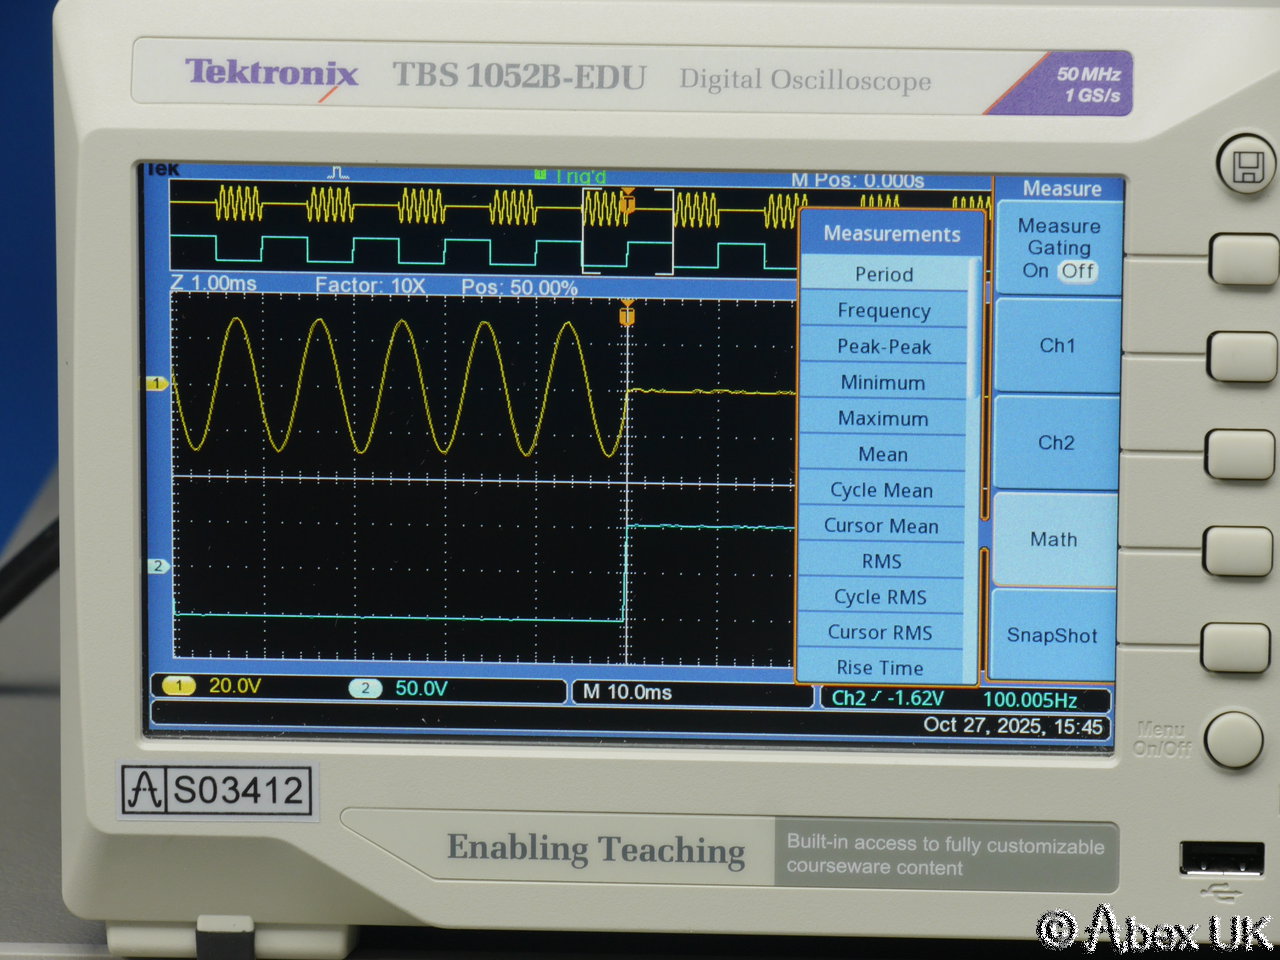Toggle Measure Gating to On
Image resolution: width=1280 pixels, height=960 pixels.
click(1035, 271)
